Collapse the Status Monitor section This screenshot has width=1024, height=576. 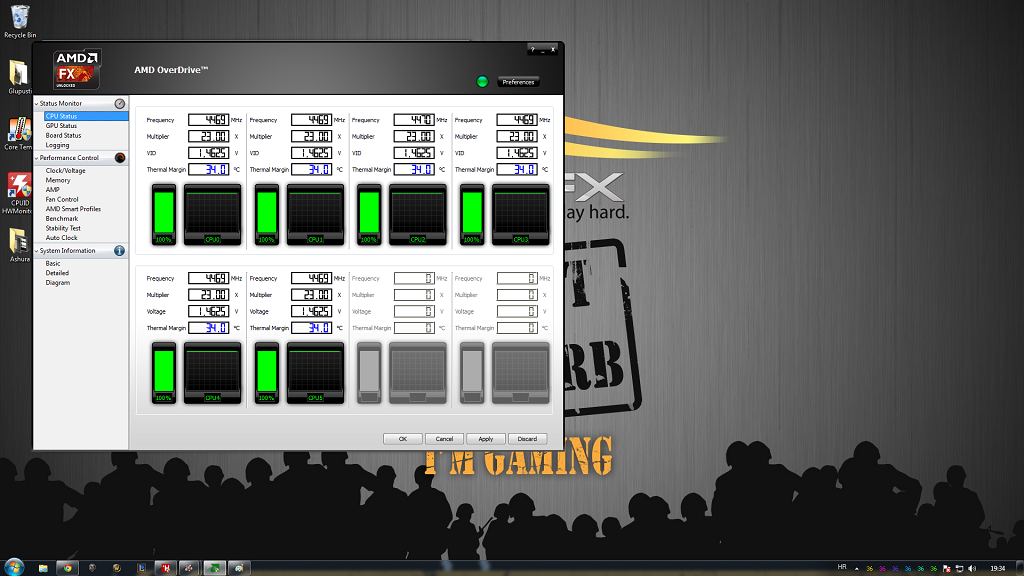[x=37, y=103]
